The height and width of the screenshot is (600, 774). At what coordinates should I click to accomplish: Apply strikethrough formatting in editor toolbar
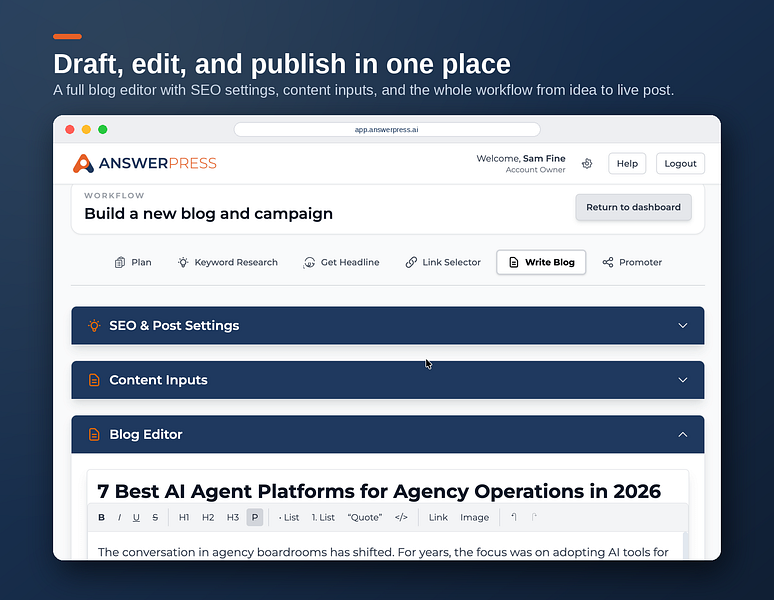[x=155, y=517]
